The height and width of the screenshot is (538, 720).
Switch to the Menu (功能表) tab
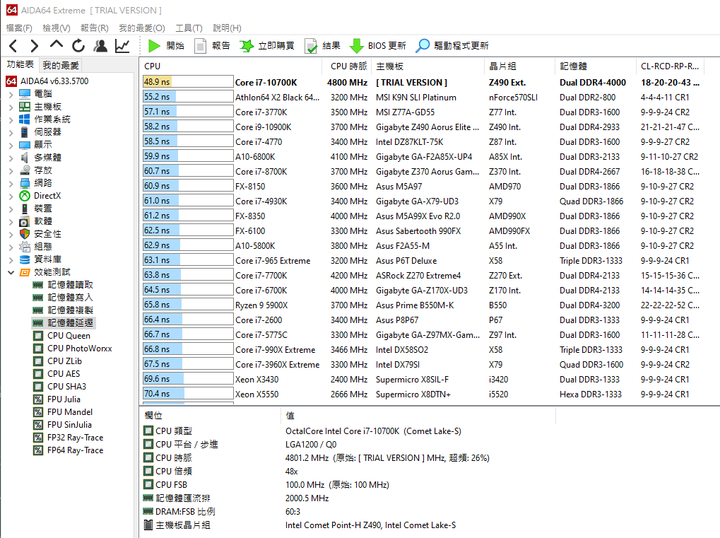click(x=21, y=64)
